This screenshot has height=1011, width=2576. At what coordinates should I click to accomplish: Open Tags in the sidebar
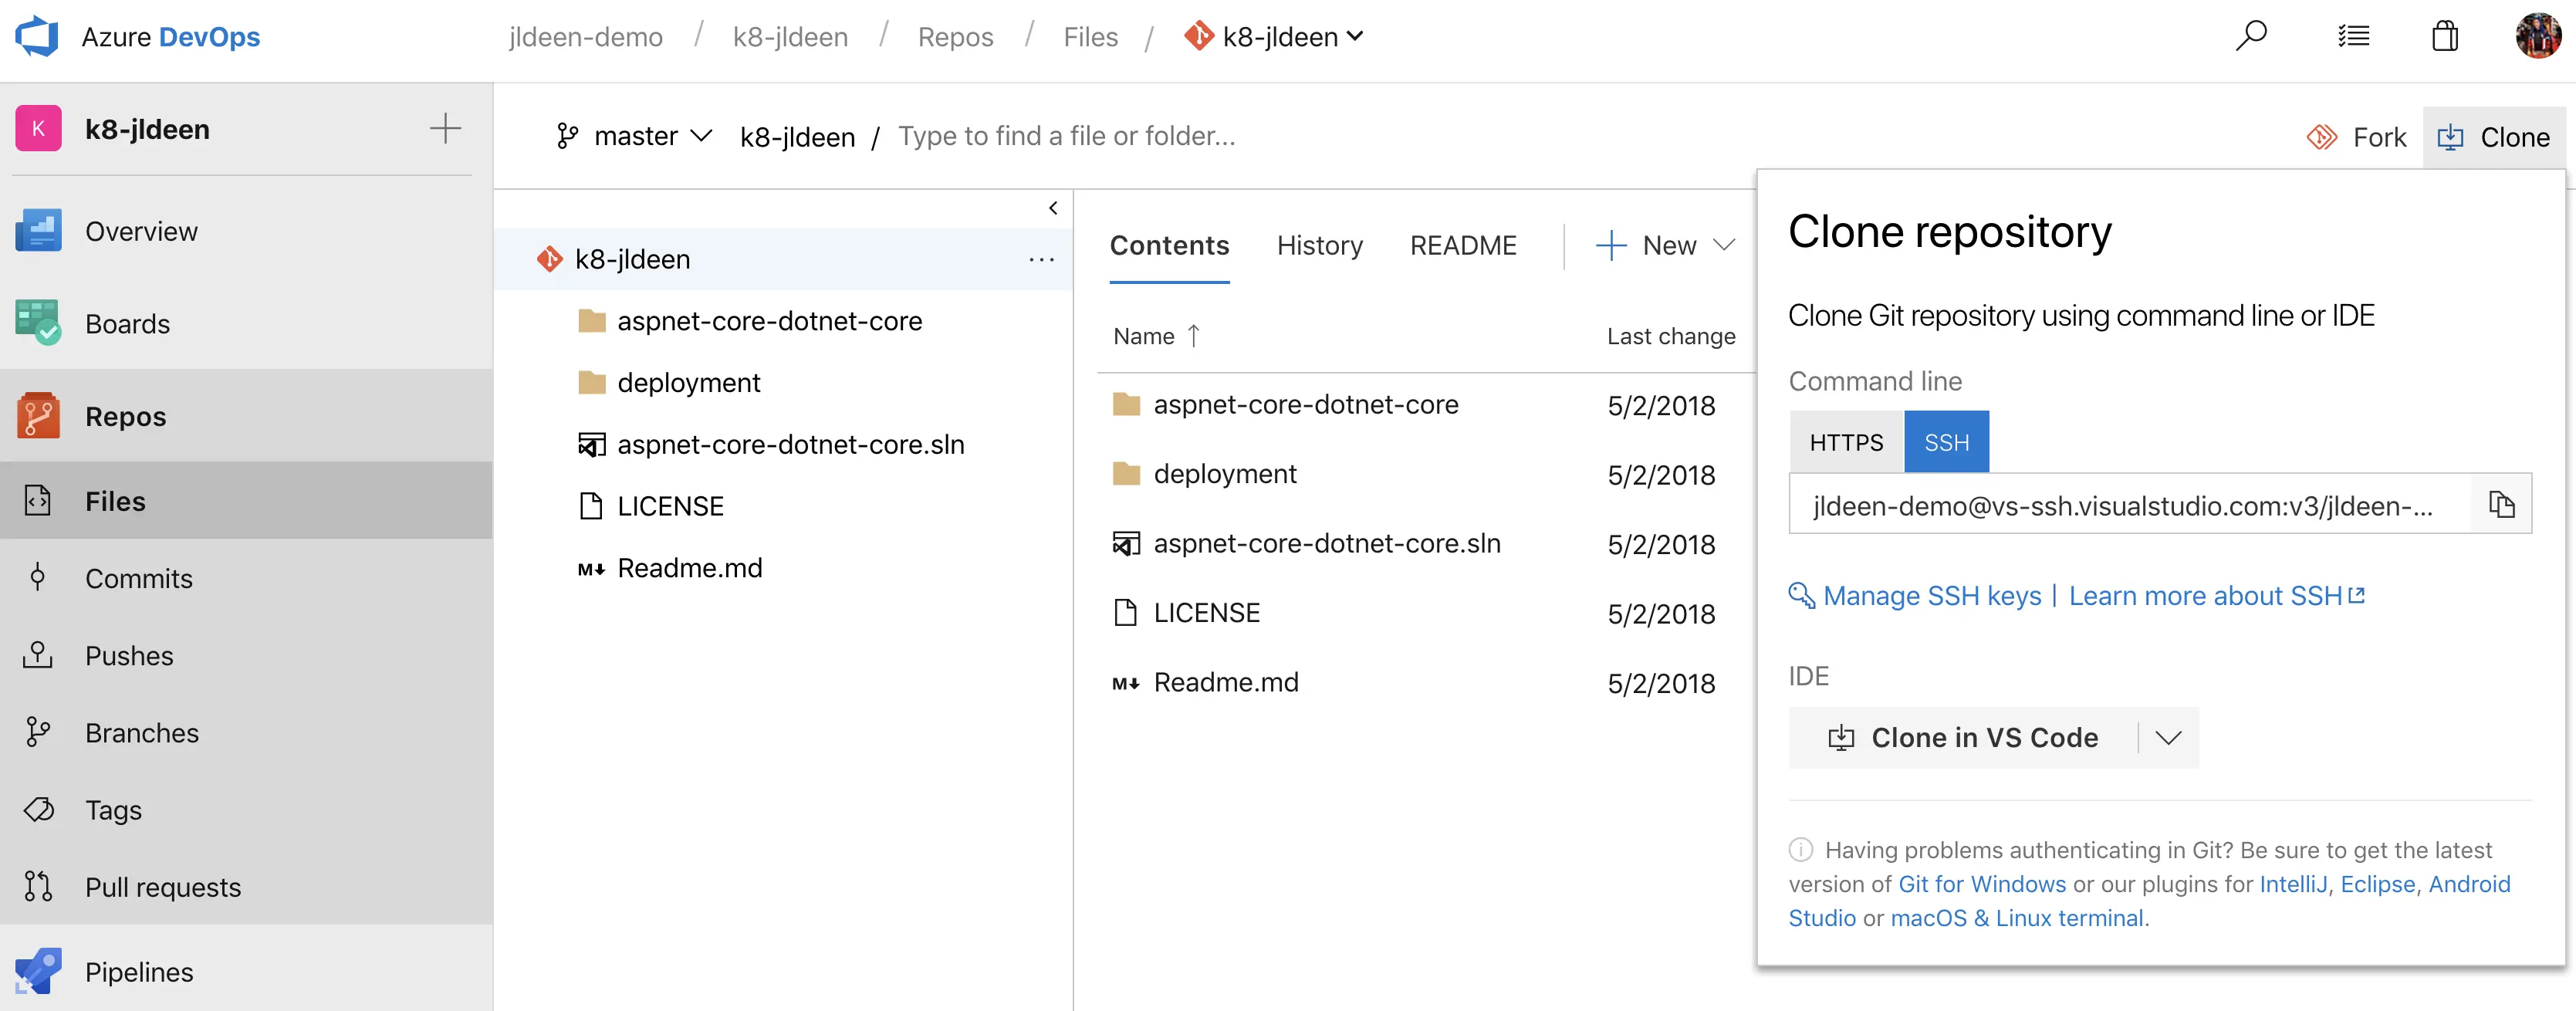[x=246, y=809]
